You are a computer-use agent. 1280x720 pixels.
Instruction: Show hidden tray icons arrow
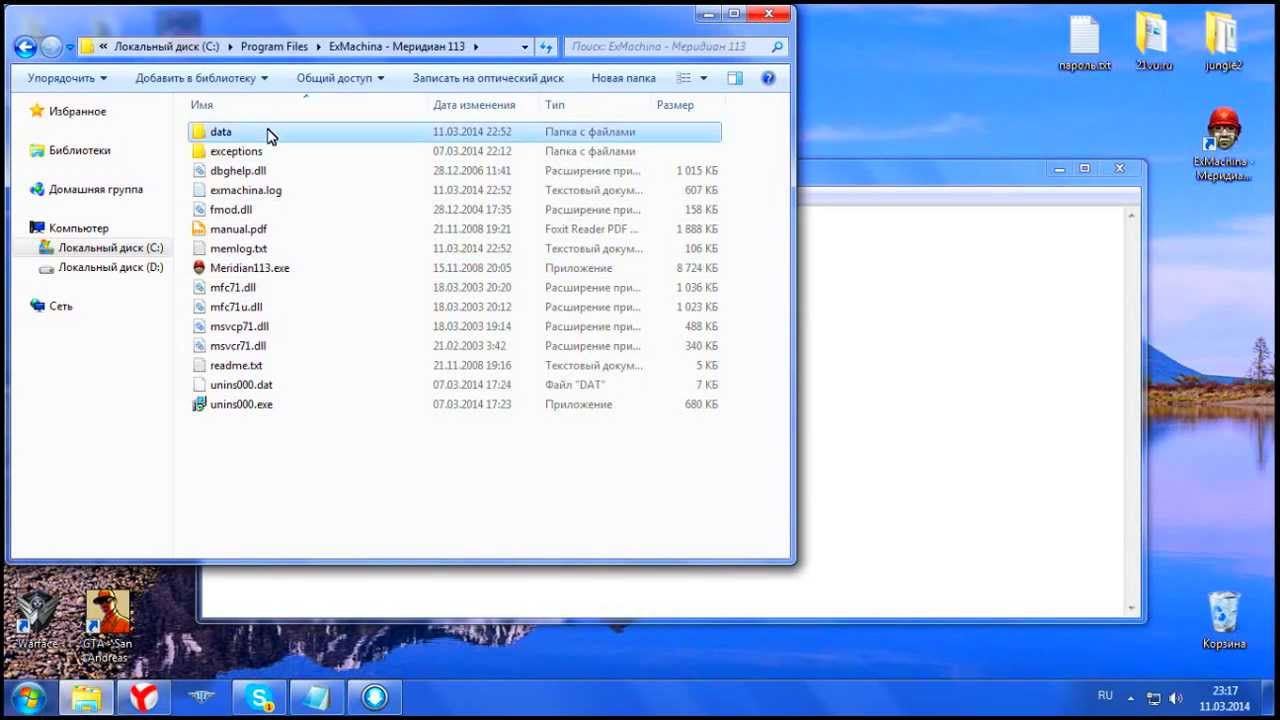click(x=1131, y=698)
